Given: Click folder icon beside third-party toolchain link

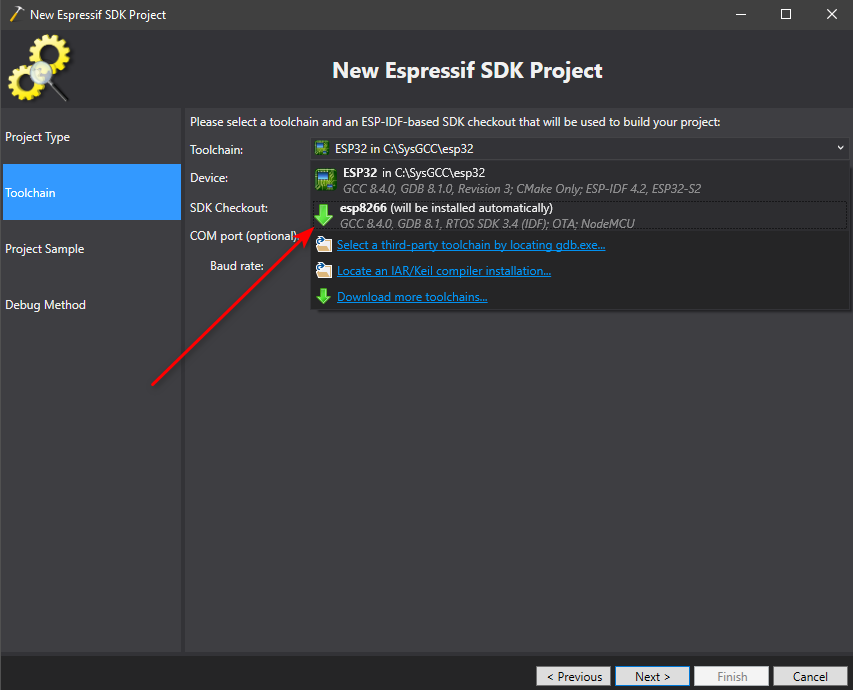Looking at the screenshot, I should [x=324, y=245].
